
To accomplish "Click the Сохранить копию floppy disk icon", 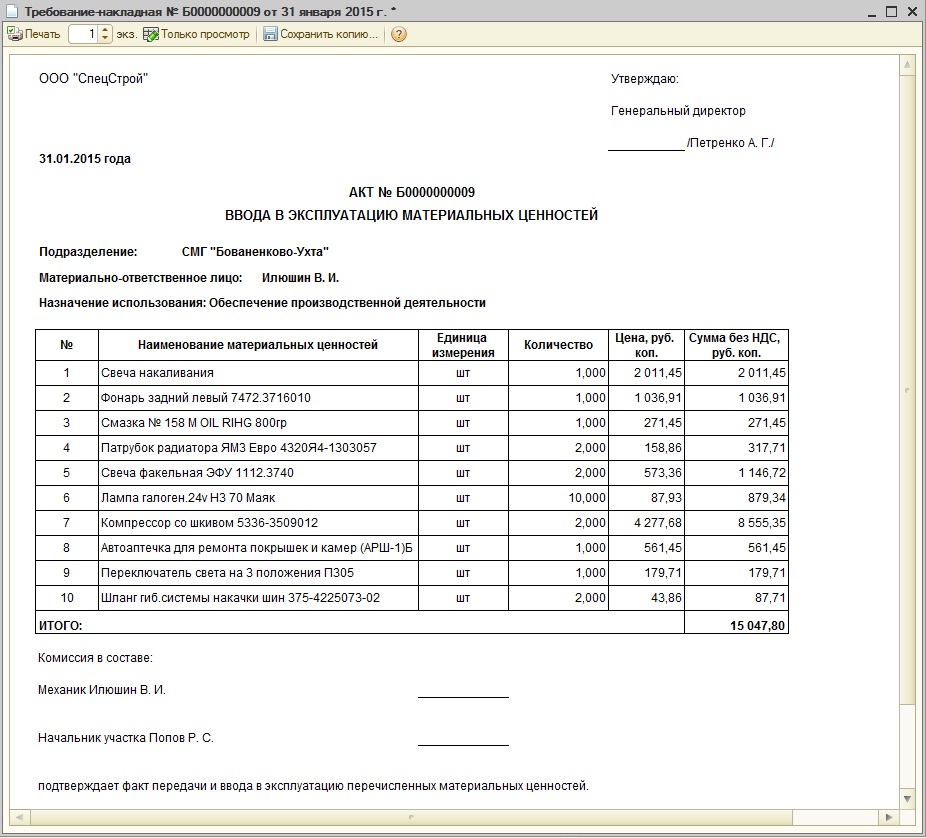I will point(270,34).
